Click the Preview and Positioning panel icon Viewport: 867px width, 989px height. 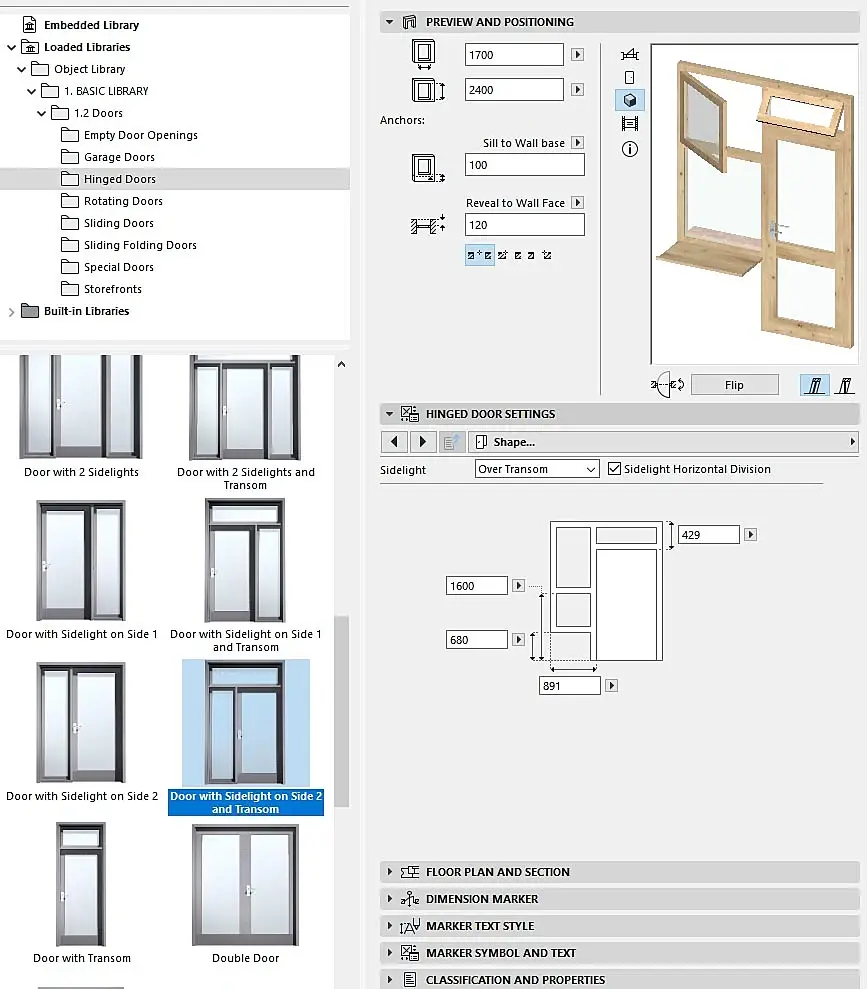pos(410,22)
